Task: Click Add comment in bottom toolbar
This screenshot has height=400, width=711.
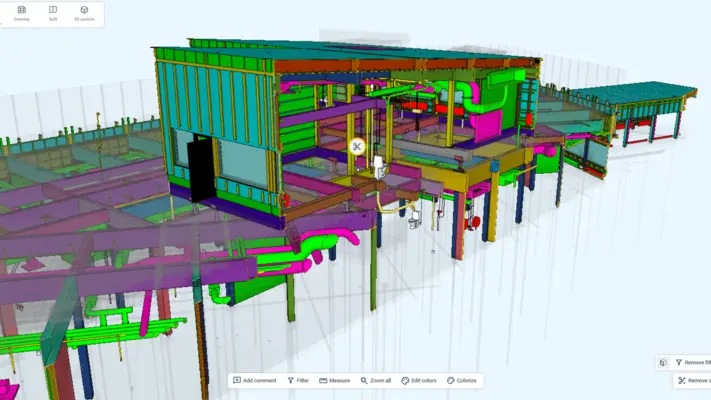Action: (254, 380)
